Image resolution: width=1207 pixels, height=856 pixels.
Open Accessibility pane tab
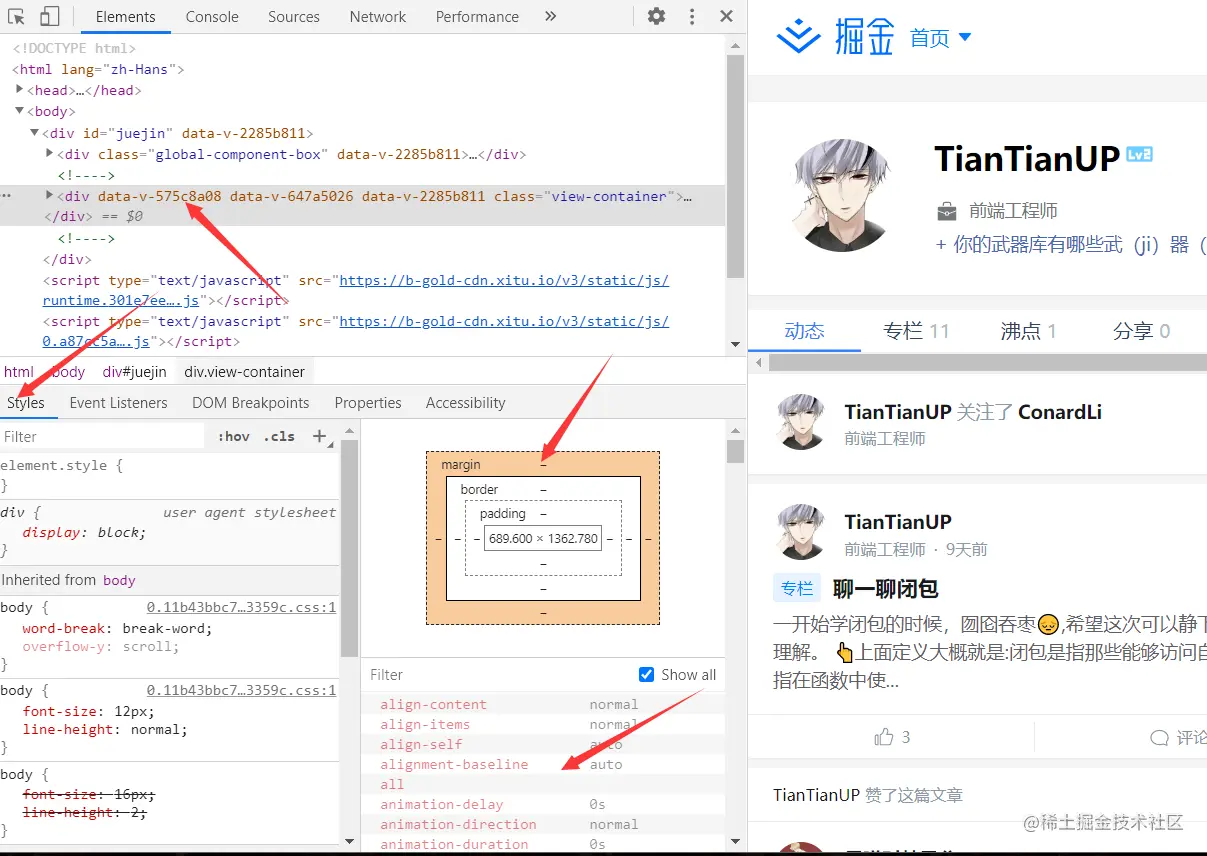click(x=466, y=403)
